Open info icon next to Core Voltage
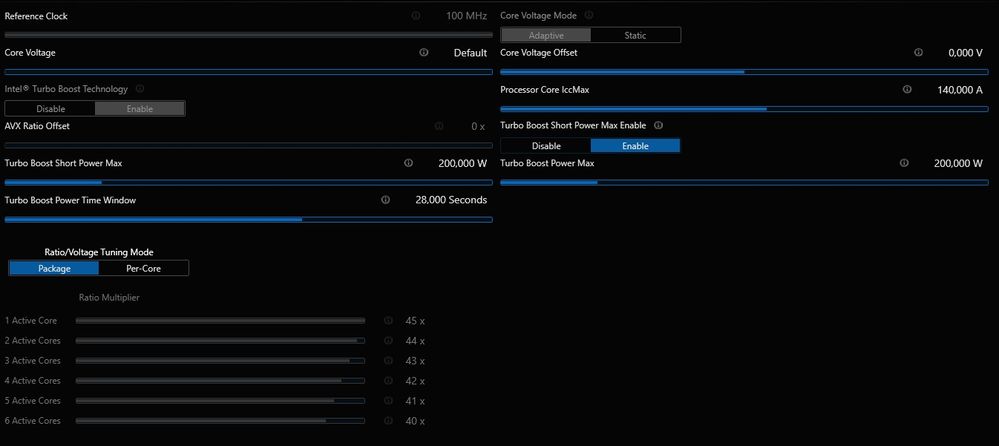 424,52
